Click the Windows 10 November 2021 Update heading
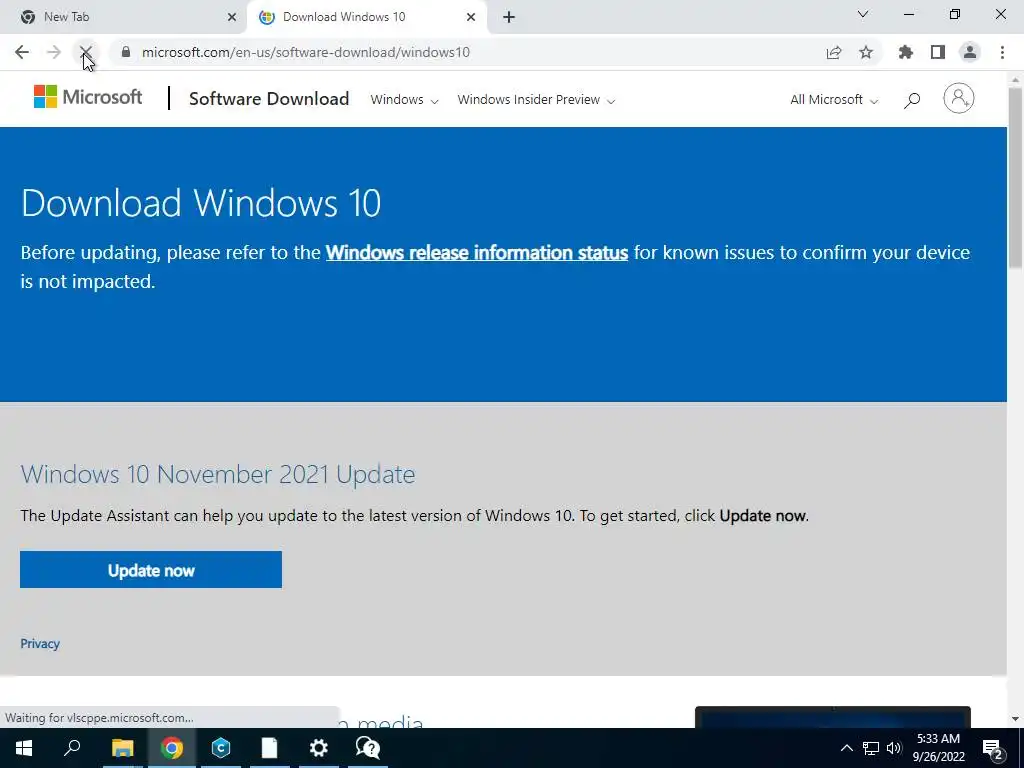The width and height of the screenshot is (1024, 768). pos(217,474)
